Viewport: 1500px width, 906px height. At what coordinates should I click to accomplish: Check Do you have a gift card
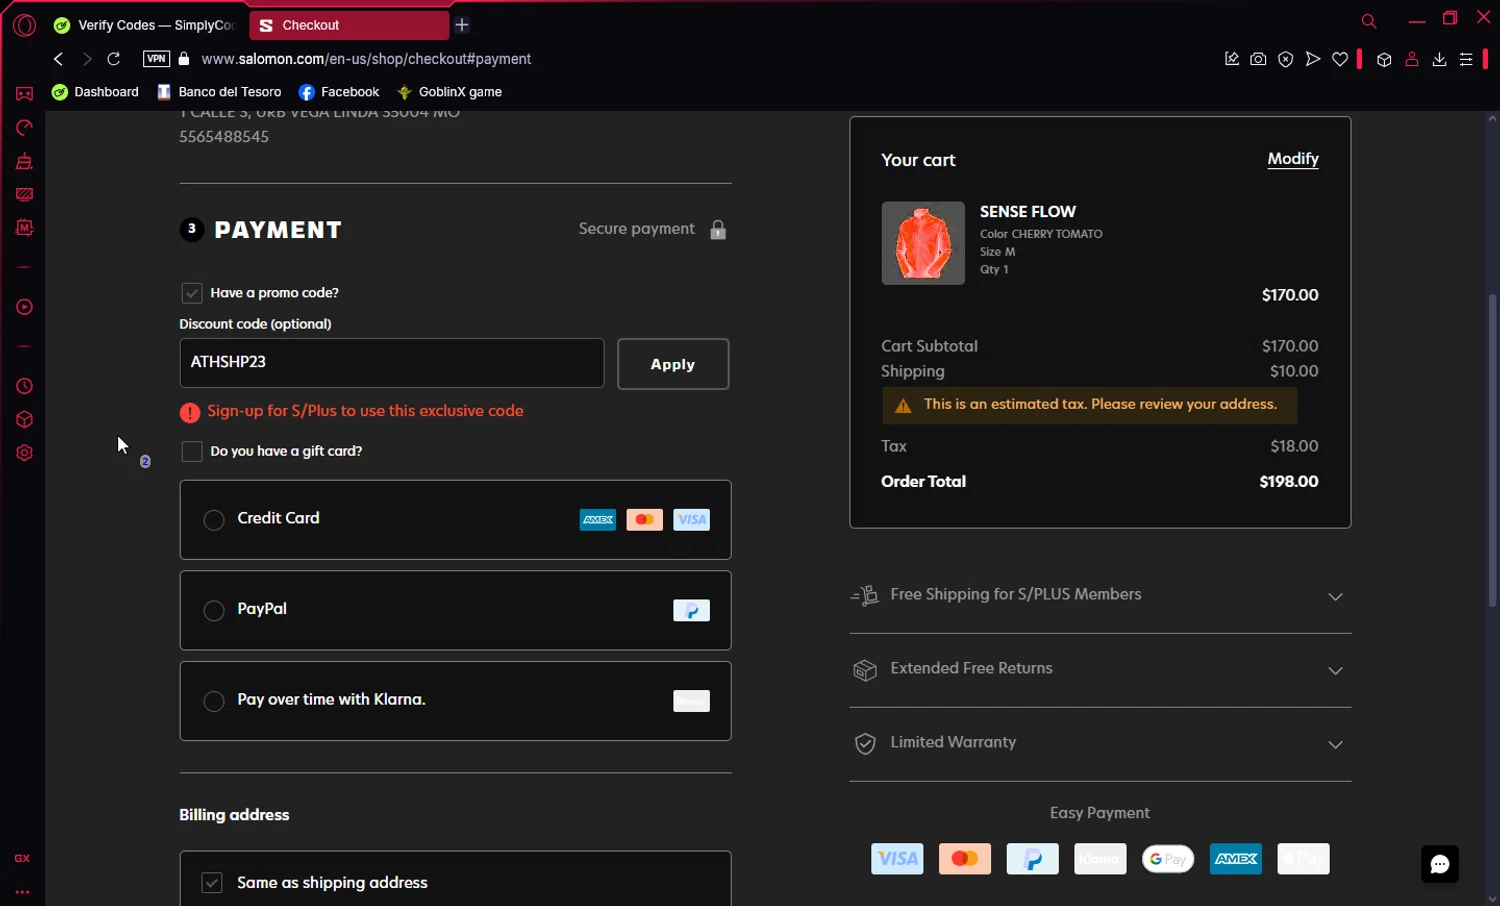[x=192, y=451]
